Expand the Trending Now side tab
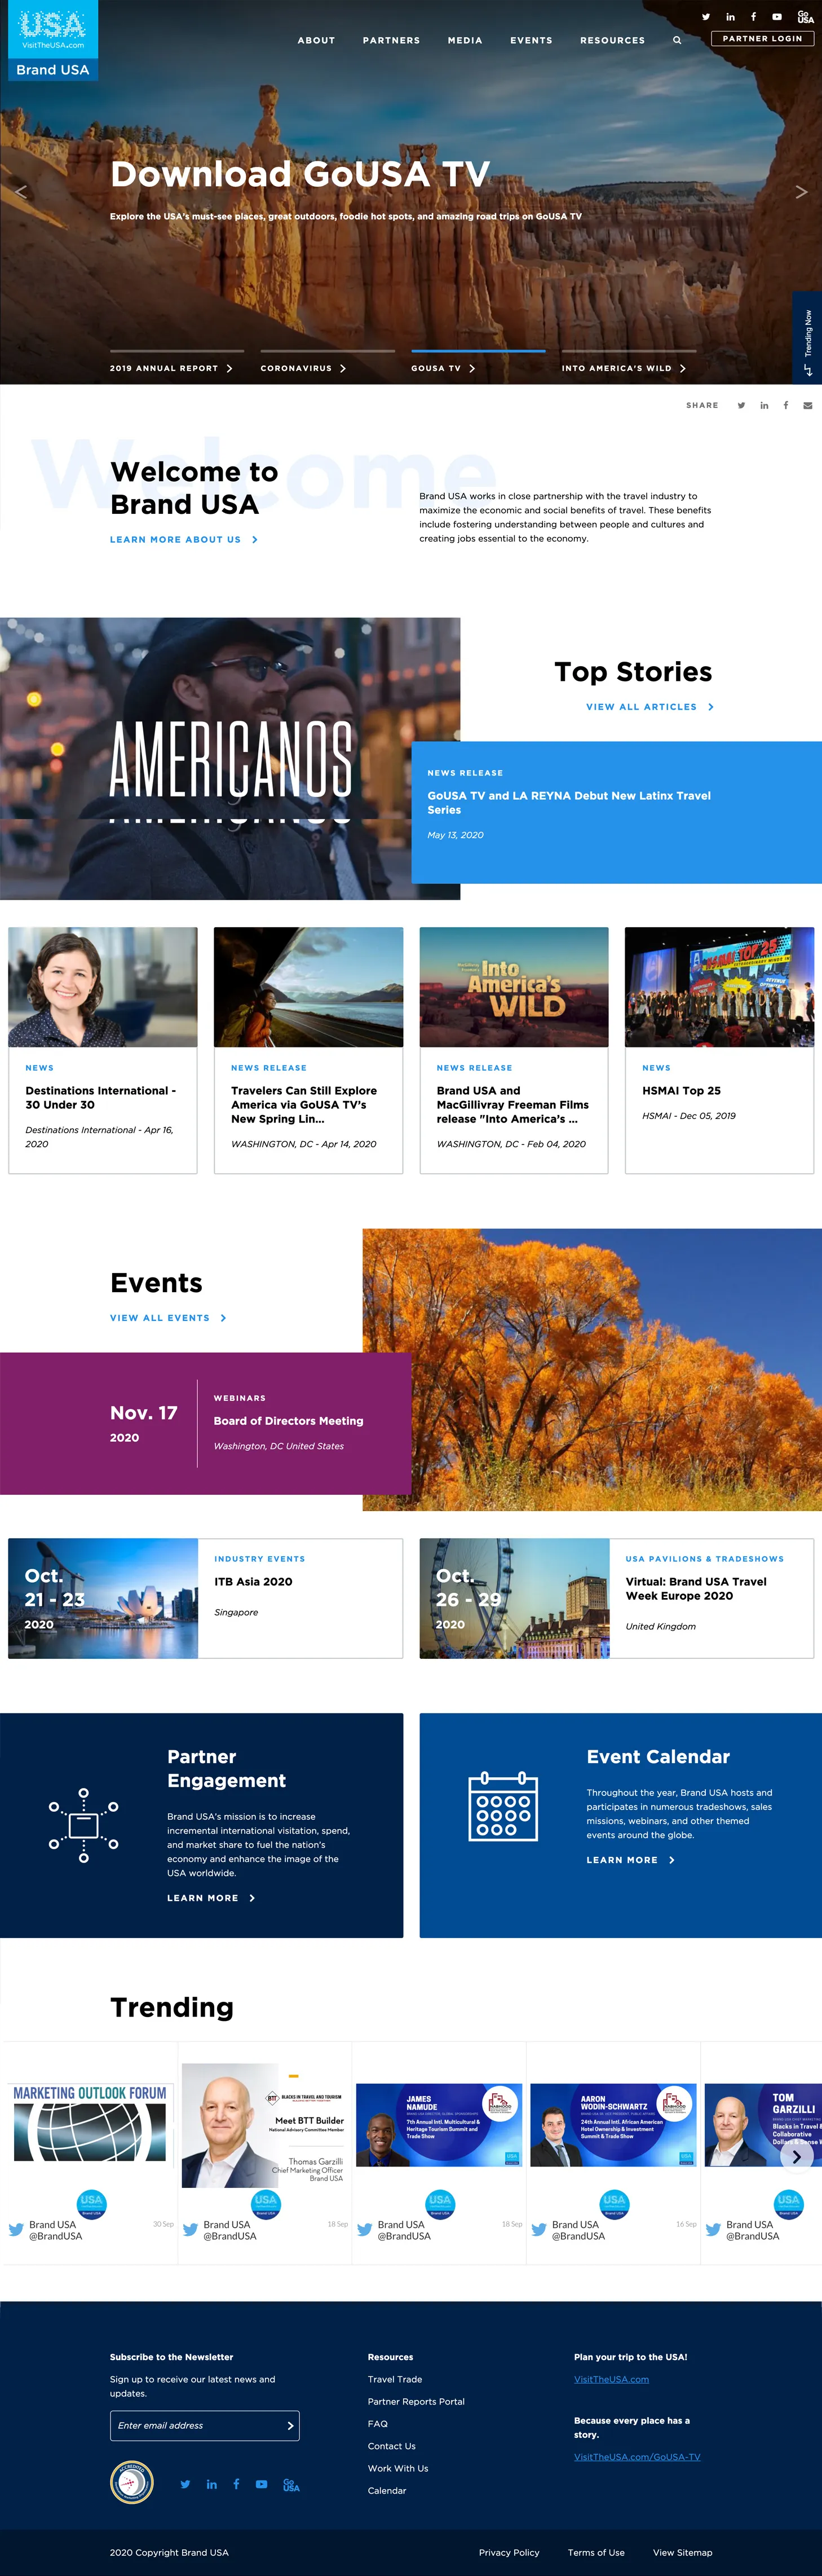The height and width of the screenshot is (2576, 822). click(x=807, y=338)
